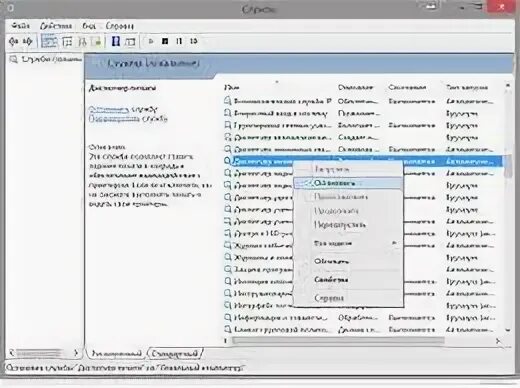Choose Справка at the context menu bottom
The image size is (520, 388).
[348, 298]
